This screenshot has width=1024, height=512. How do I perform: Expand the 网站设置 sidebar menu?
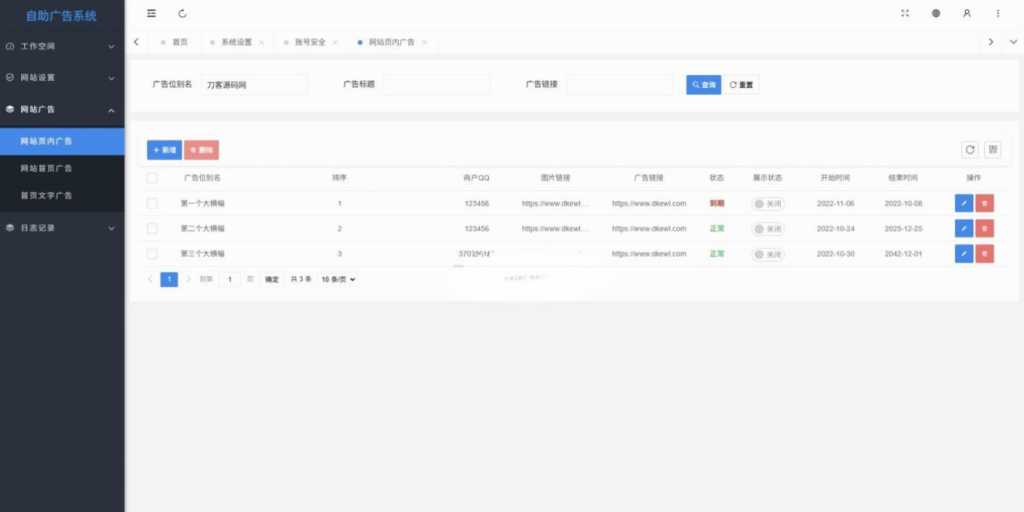(62, 78)
